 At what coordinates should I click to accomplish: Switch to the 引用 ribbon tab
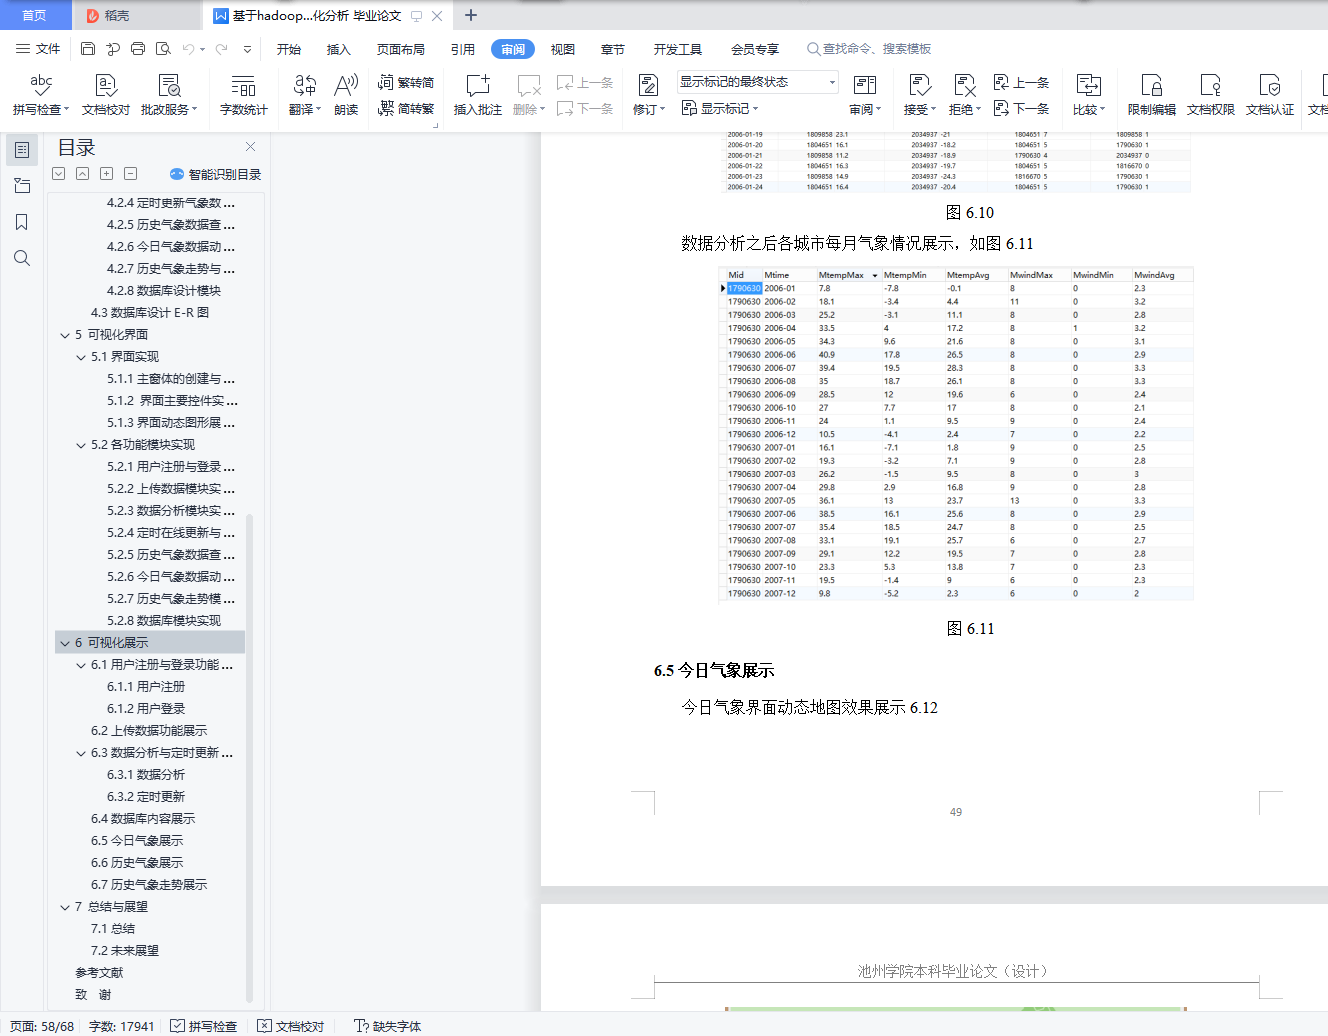pos(463,49)
